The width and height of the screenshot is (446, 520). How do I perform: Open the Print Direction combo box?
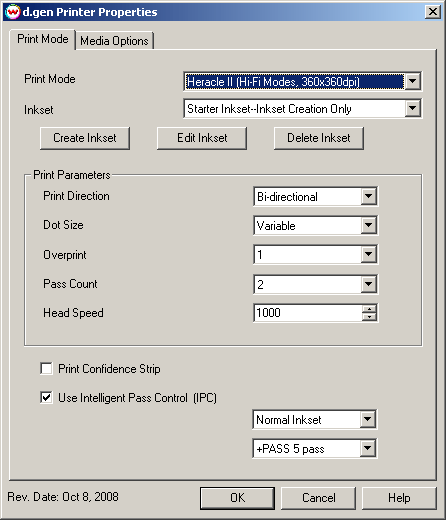[369, 196]
